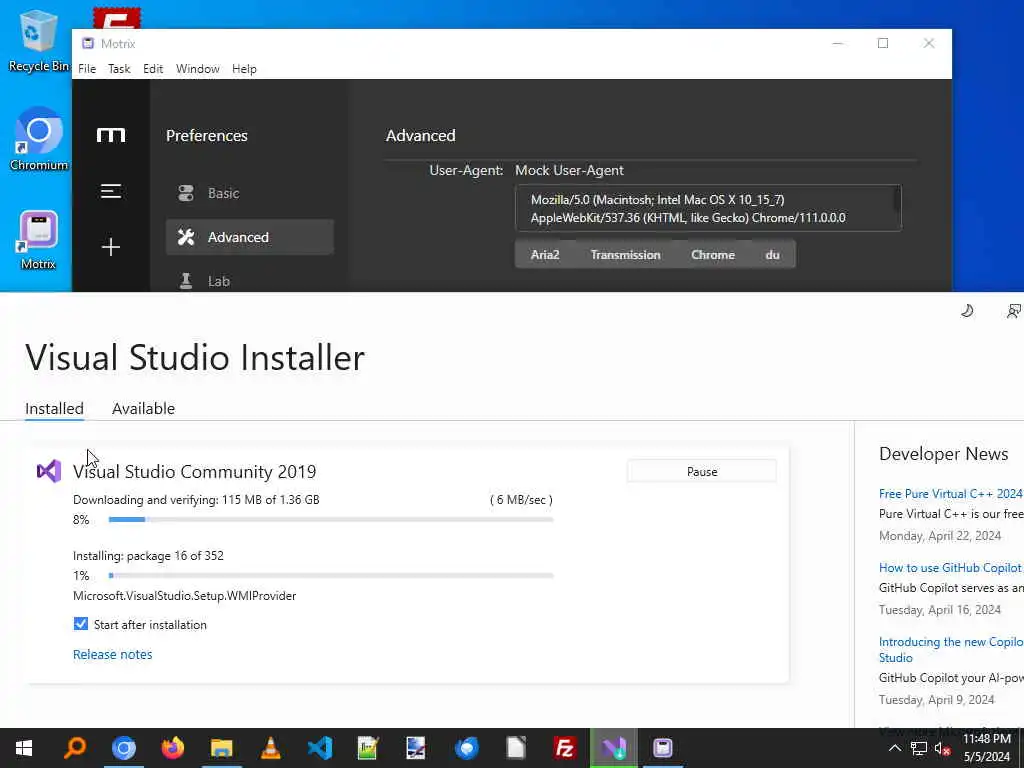Open the Release notes link
The width and height of the screenshot is (1024, 768).
pos(112,654)
